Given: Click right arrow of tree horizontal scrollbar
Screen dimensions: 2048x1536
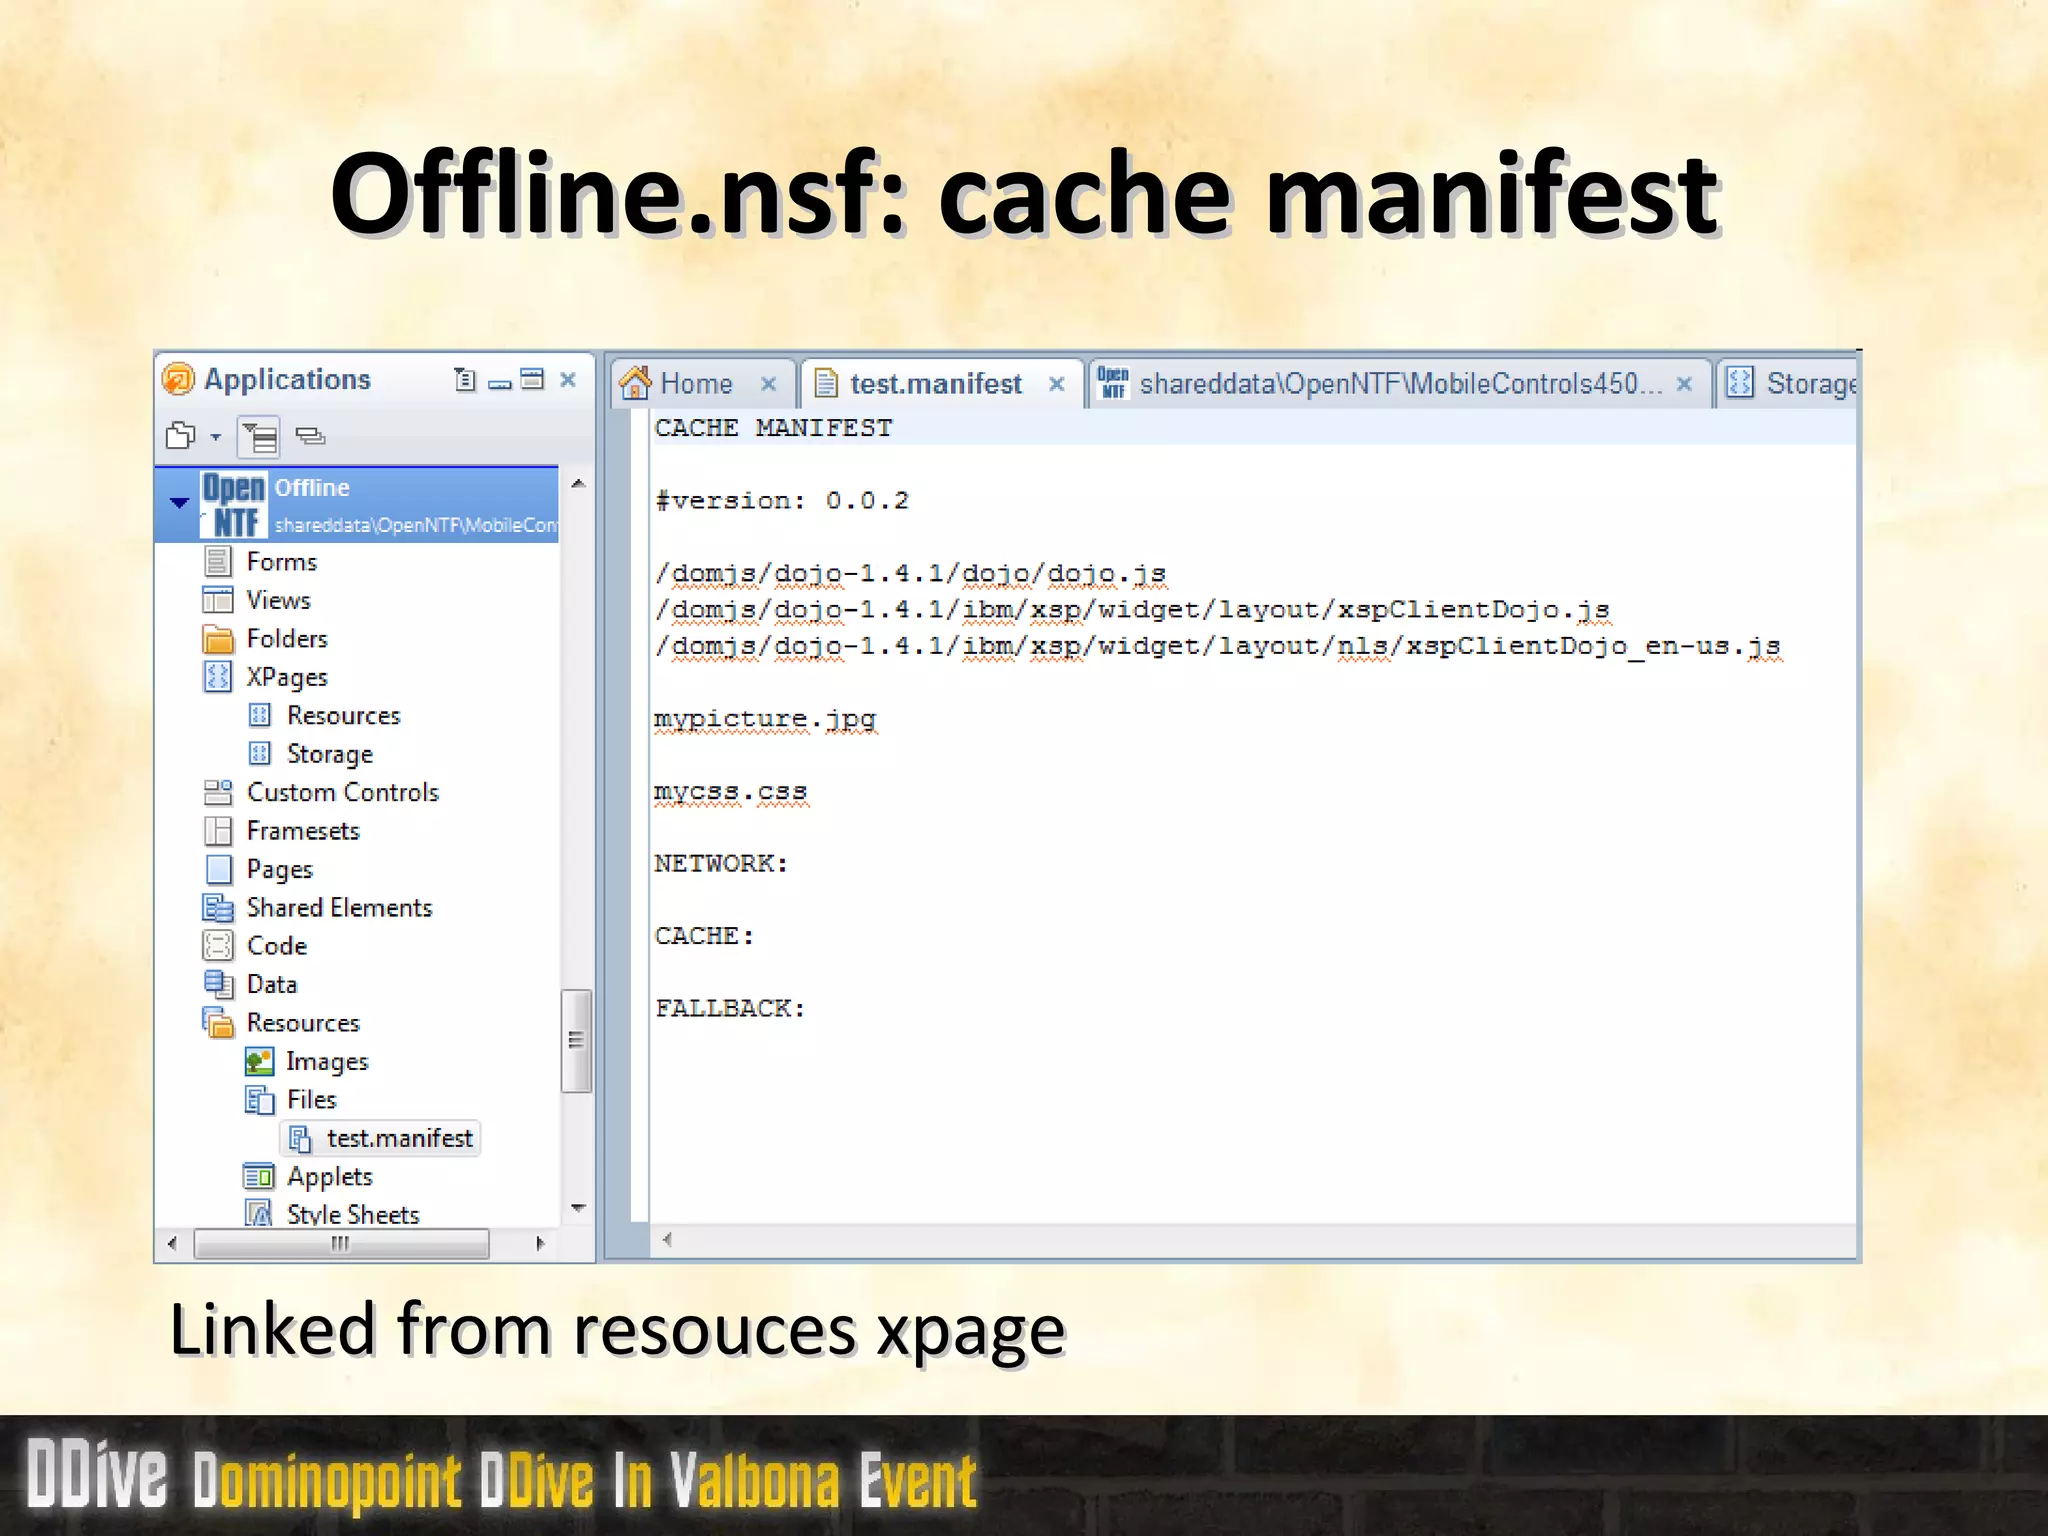Looking at the screenshot, I should coord(540,1244).
